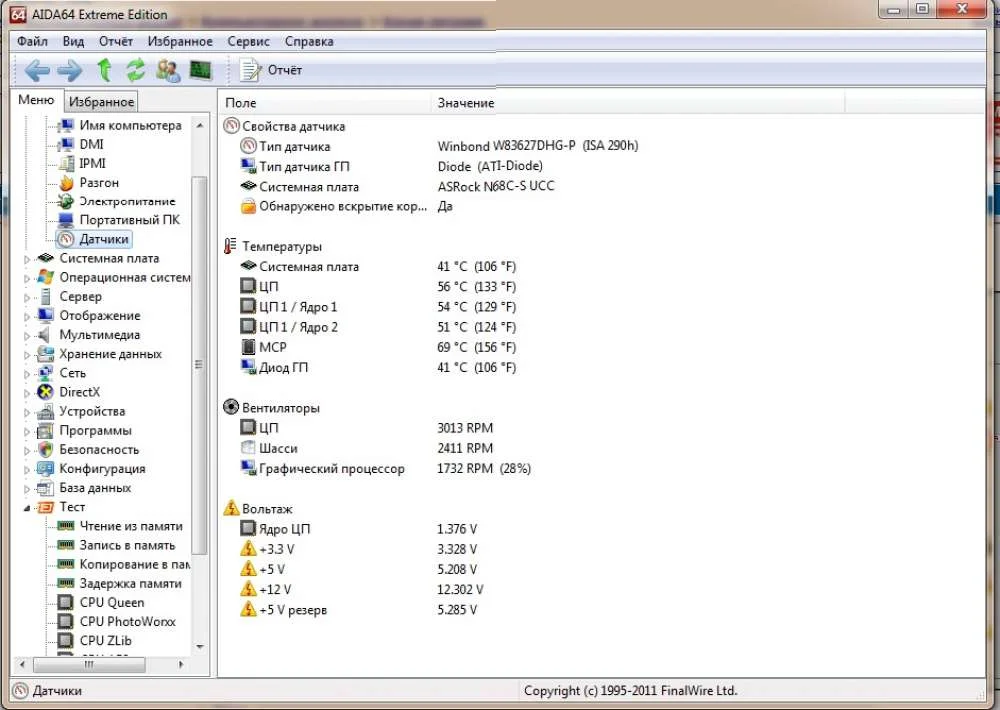The width and height of the screenshot is (1000, 710).
Task: Click the CPU Queen benchmark icon
Action: tap(65, 603)
